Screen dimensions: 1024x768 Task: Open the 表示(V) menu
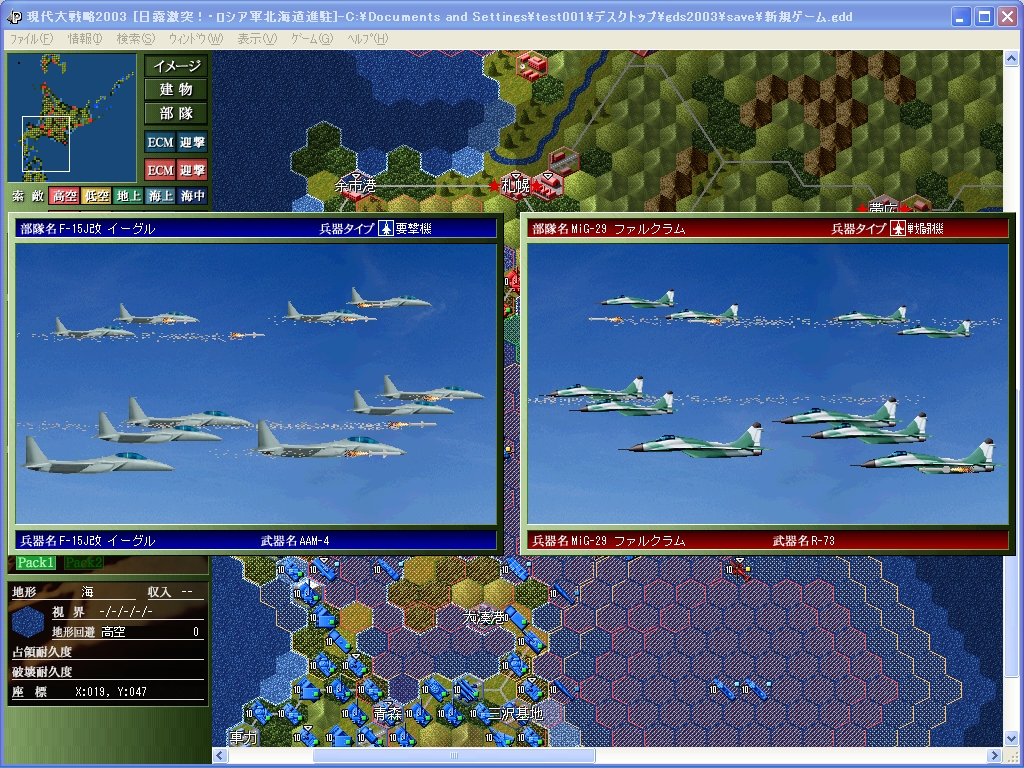tap(257, 38)
